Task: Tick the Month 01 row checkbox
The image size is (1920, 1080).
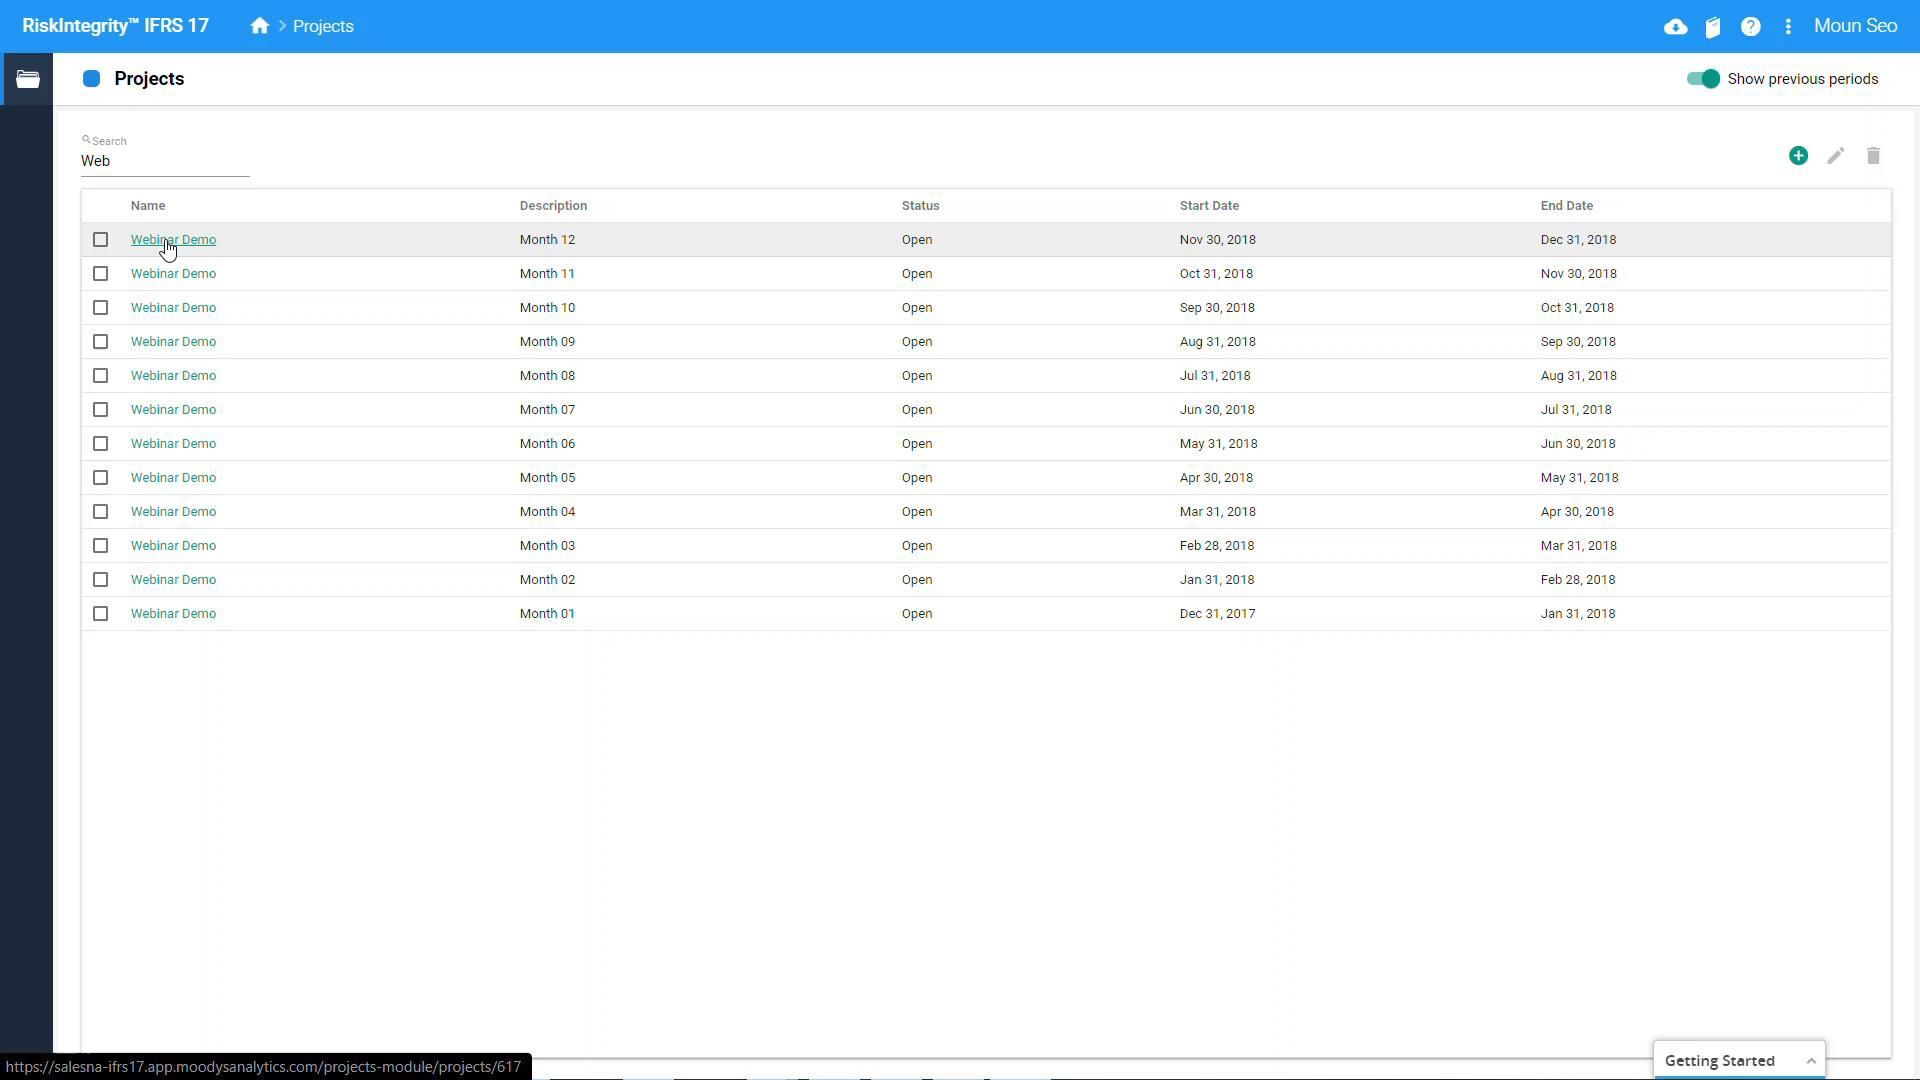Action: tap(100, 614)
